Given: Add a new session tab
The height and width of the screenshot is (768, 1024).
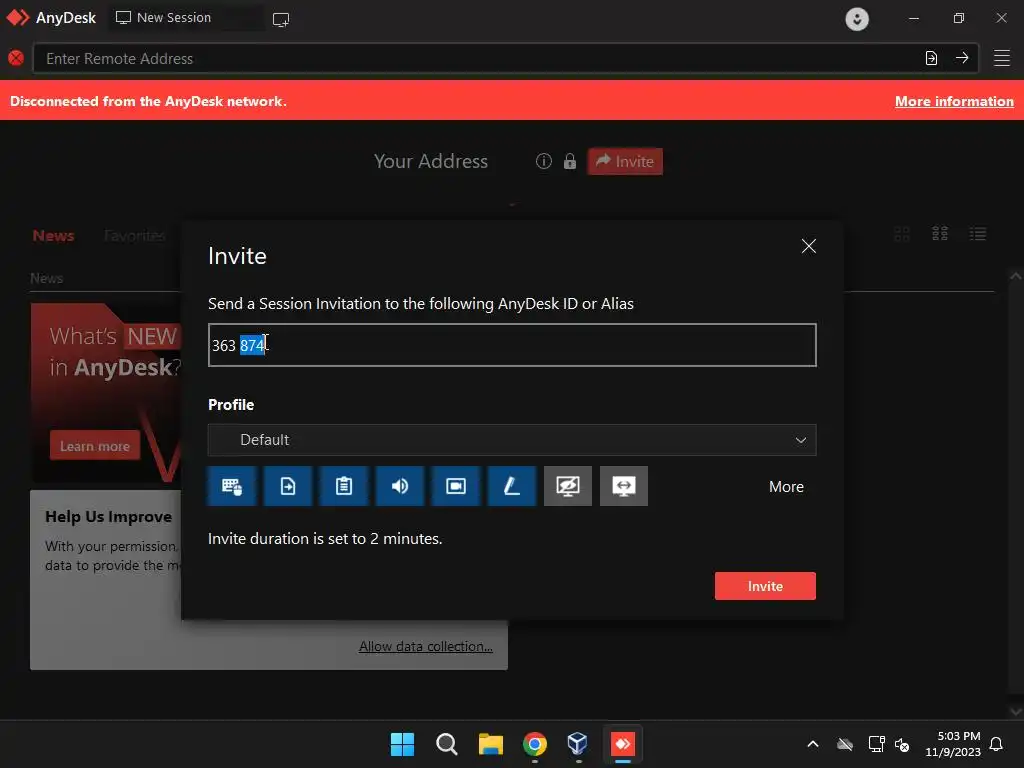Looking at the screenshot, I should [281, 20].
